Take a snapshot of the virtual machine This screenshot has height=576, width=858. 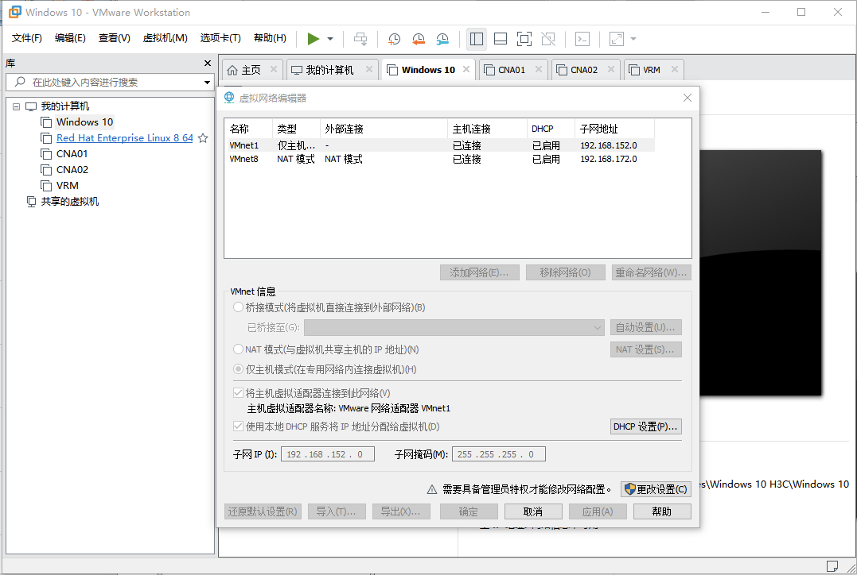point(394,39)
